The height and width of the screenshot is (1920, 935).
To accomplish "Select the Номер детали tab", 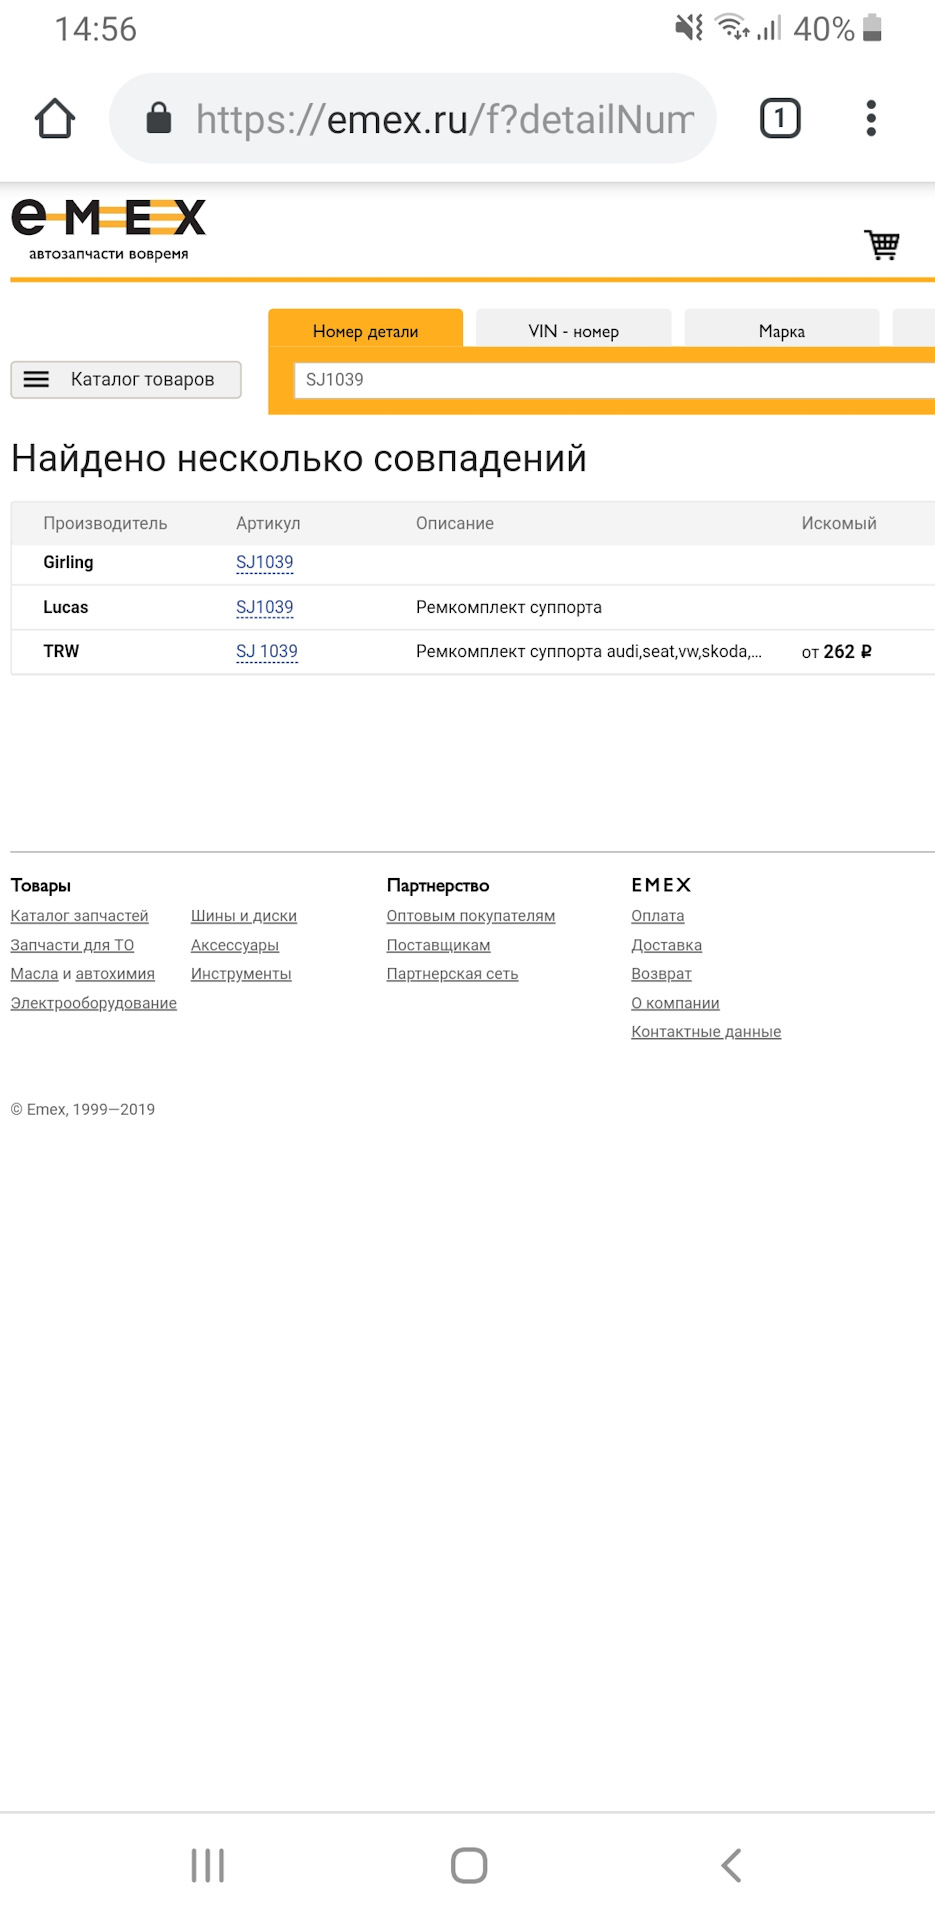I will 365,331.
